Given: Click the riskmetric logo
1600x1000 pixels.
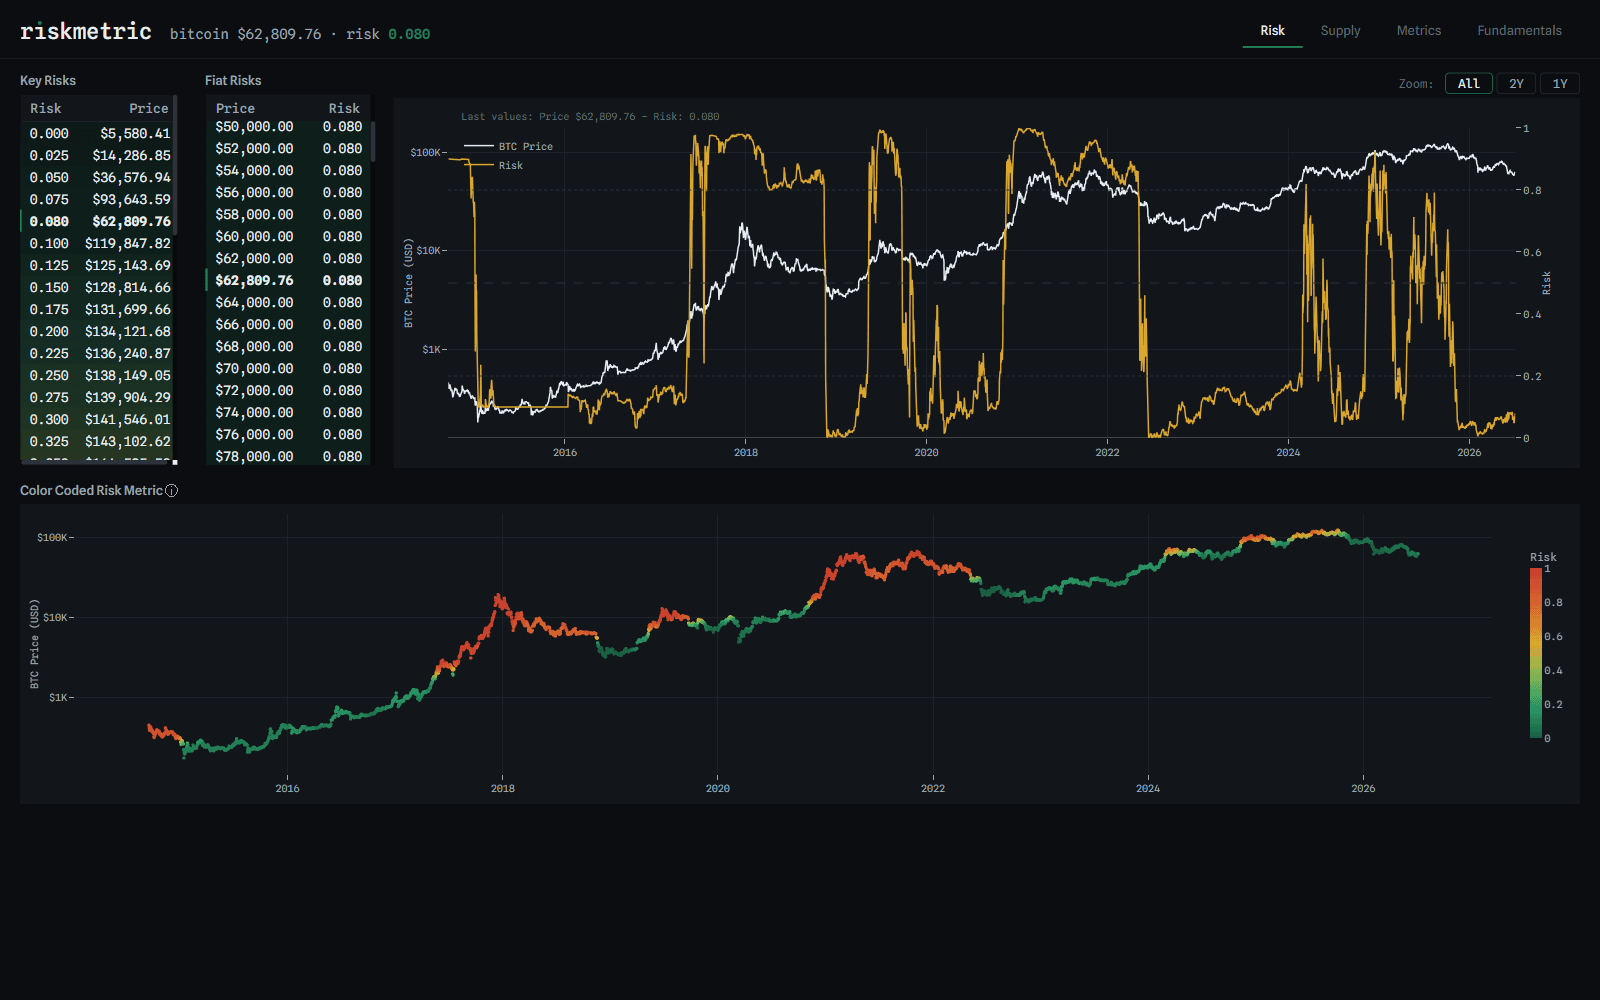Looking at the screenshot, I should [x=86, y=32].
